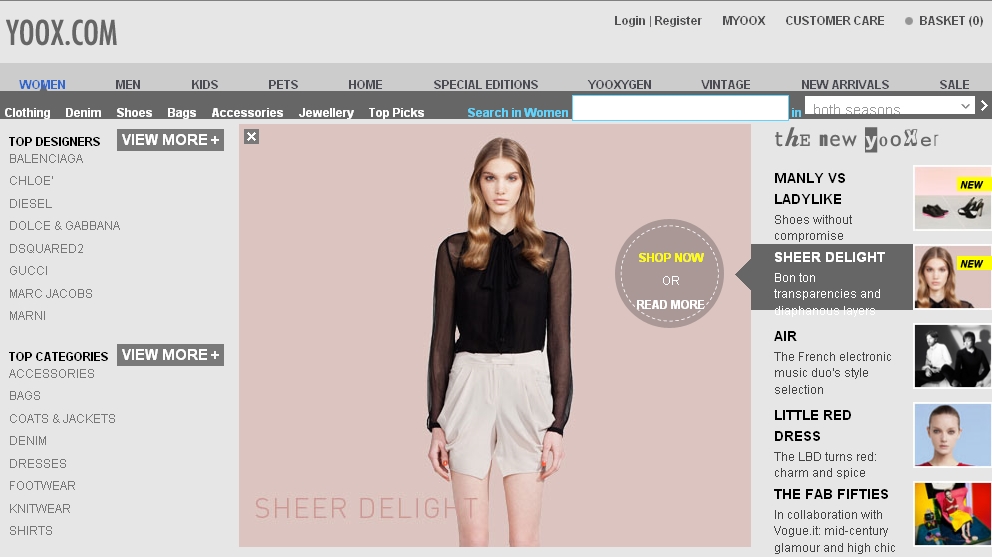The width and height of the screenshot is (992, 557).
Task: Open designer CHLOE'
Action: point(31,181)
